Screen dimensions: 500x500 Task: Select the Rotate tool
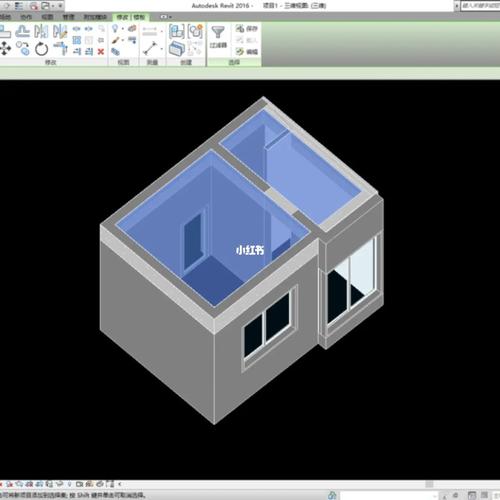pos(41,48)
